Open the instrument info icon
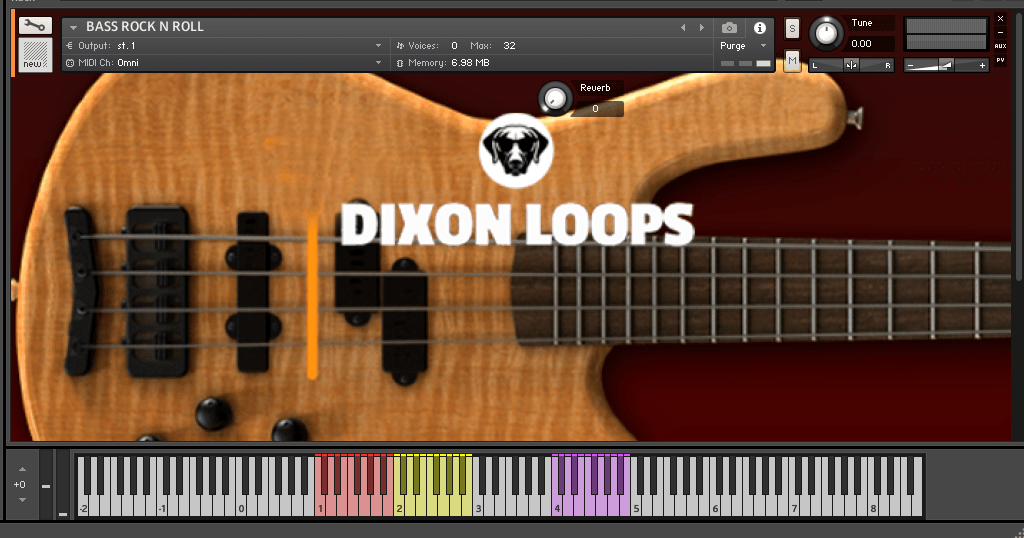Viewport: 1024px width, 538px height. pyautogui.click(x=759, y=28)
